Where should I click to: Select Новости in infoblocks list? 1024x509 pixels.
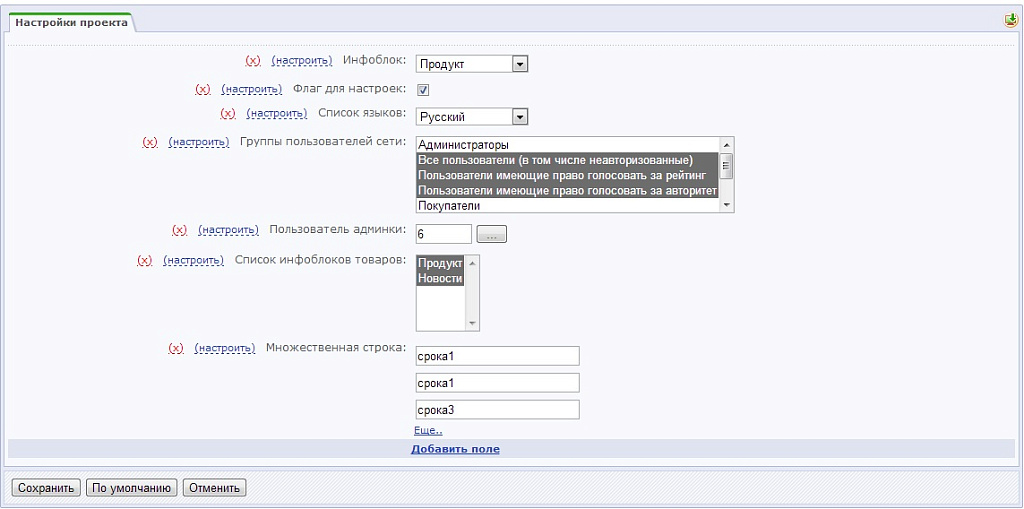440,278
